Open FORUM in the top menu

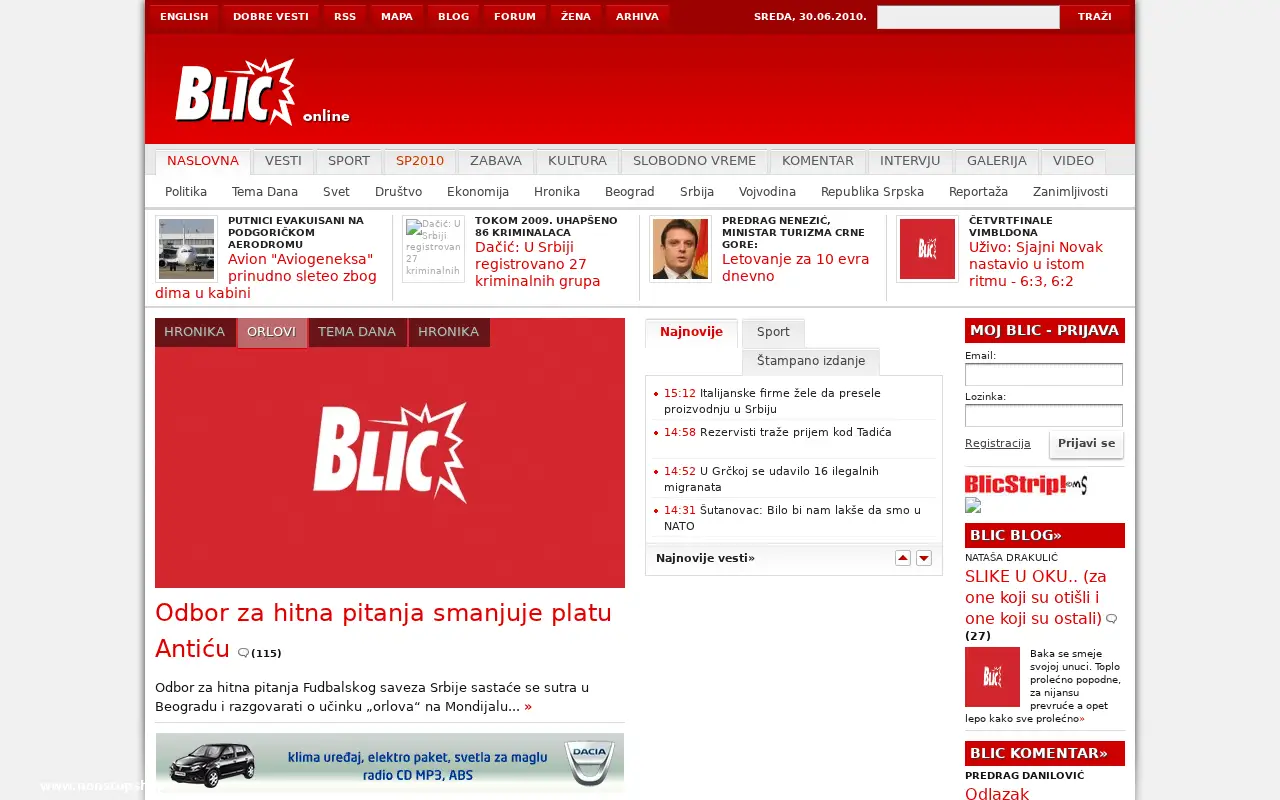[x=515, y=17]
